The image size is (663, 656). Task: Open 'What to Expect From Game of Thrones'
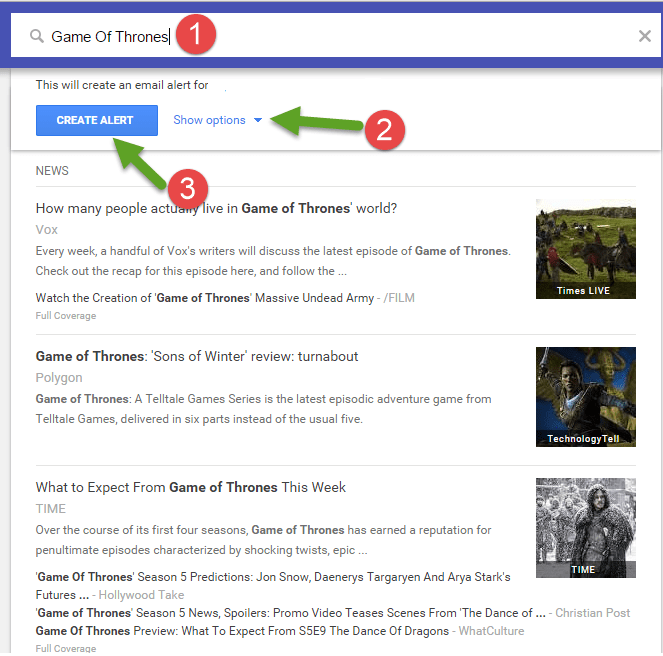click(x=191, y=487)
